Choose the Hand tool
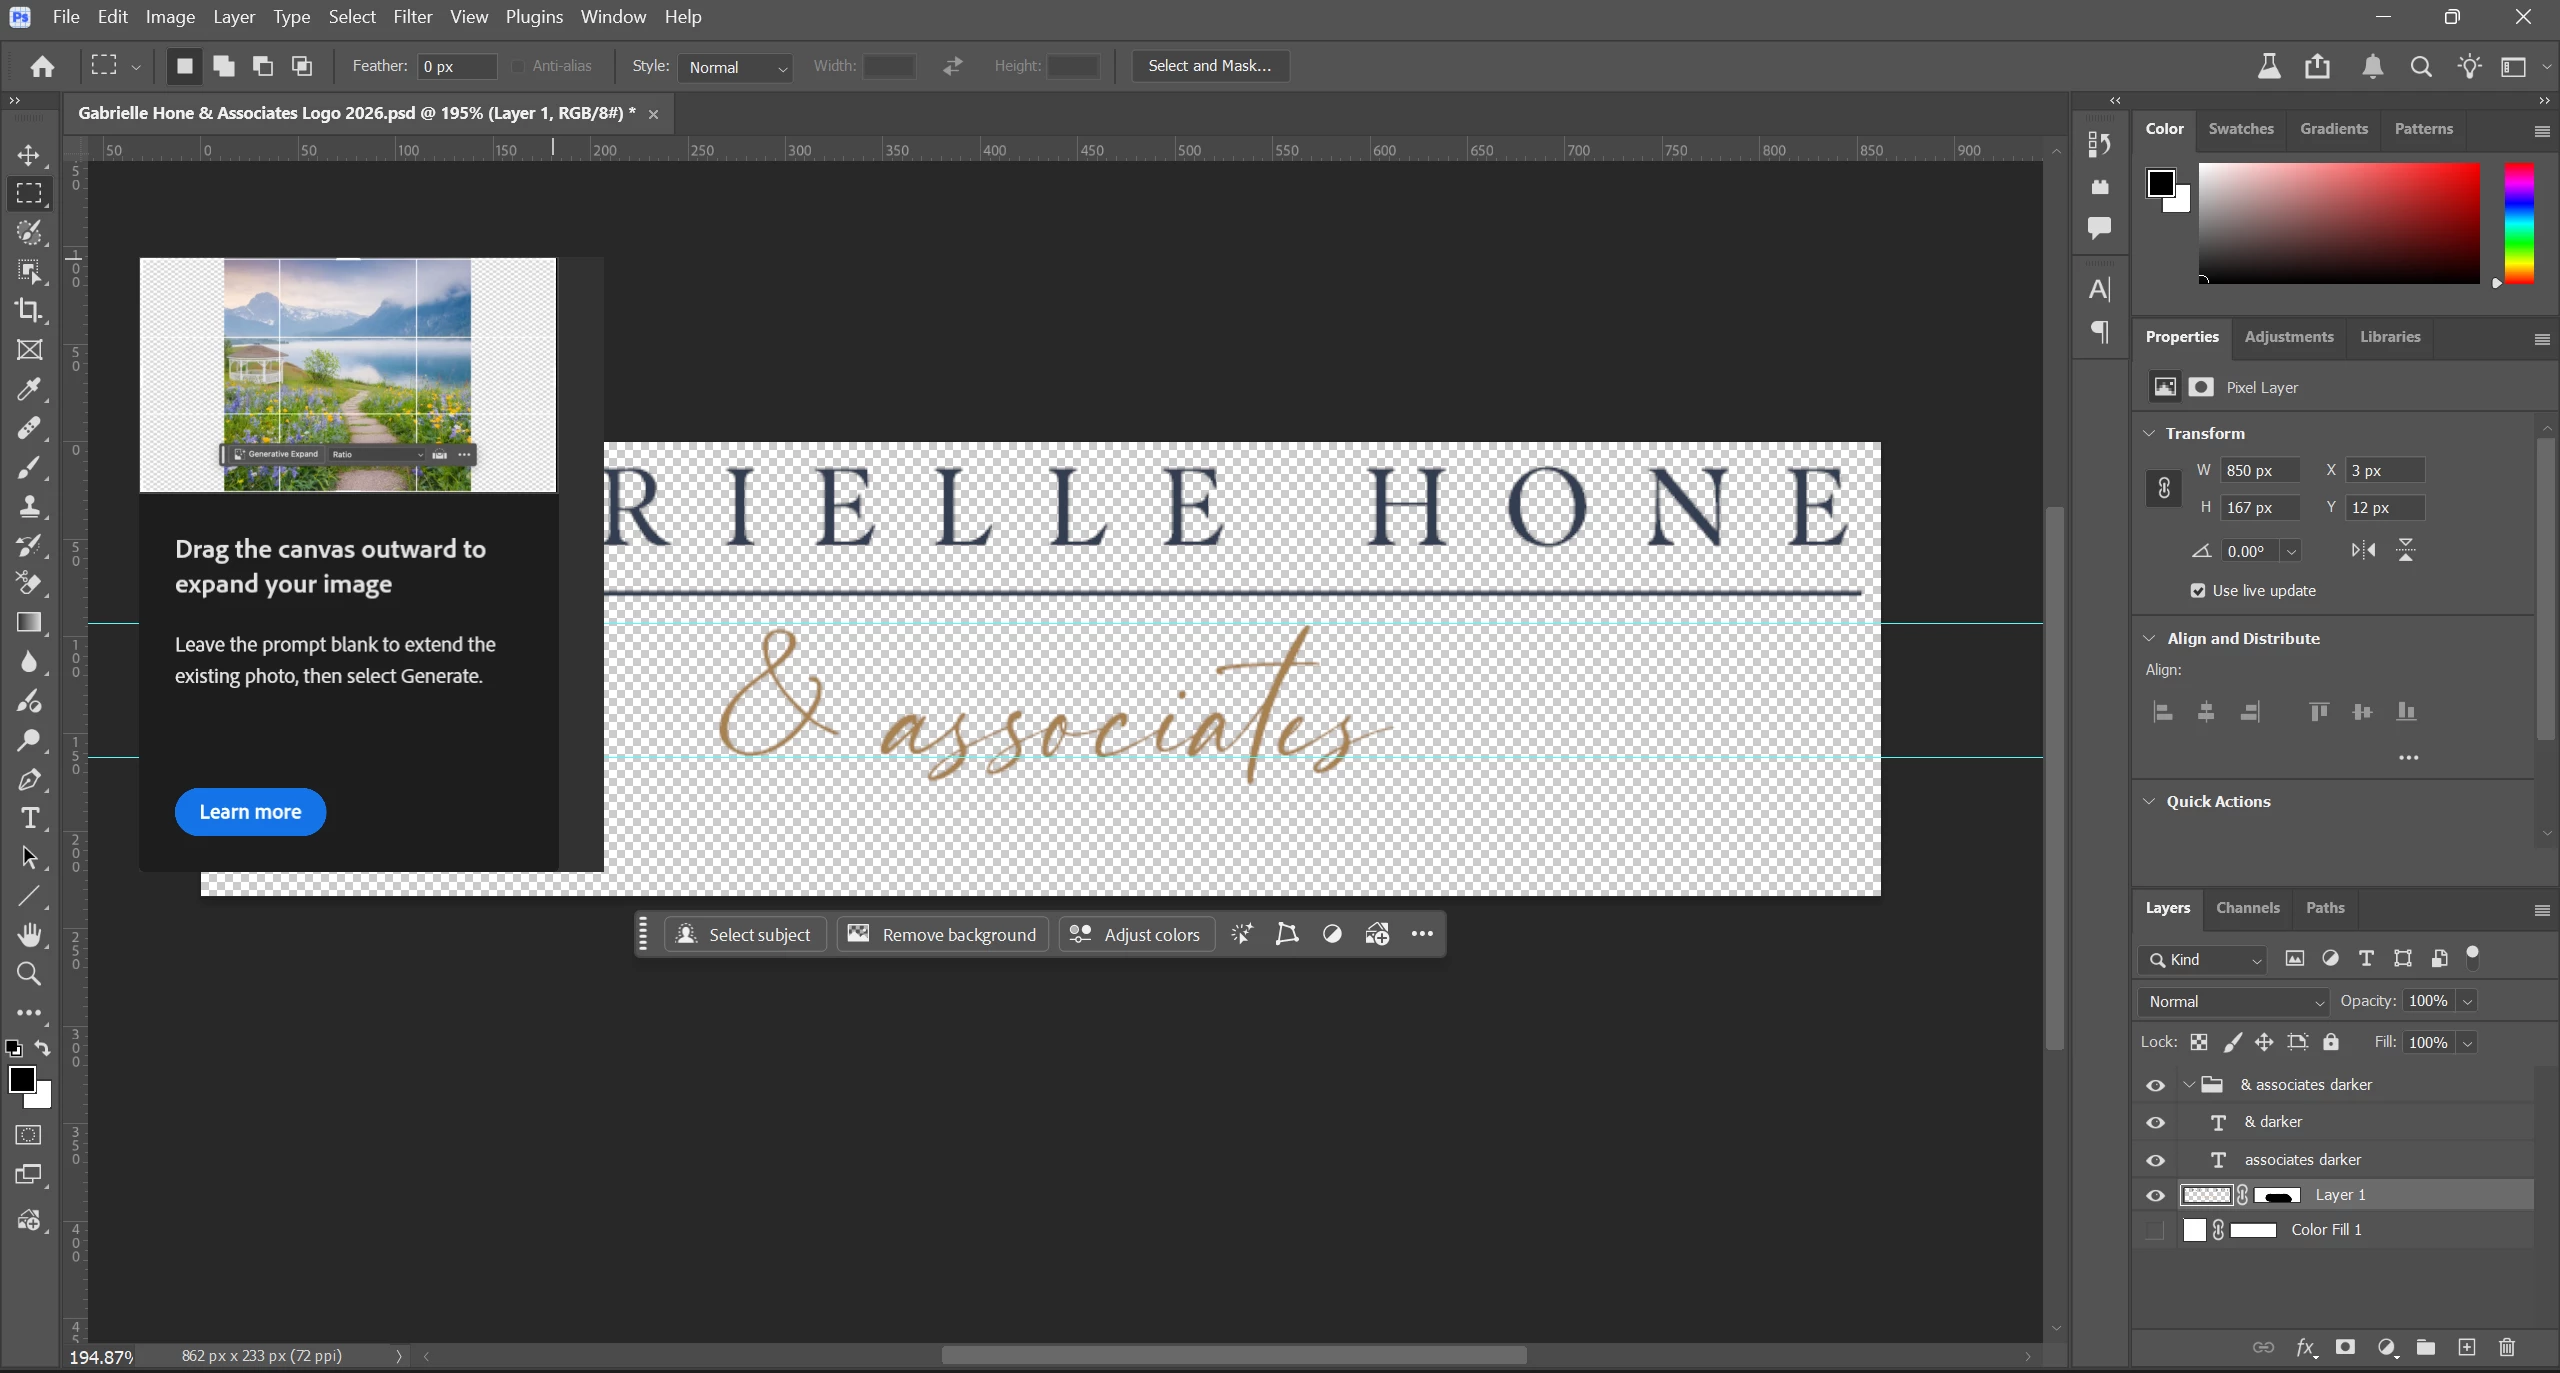Screen dimensions: 2560x1373 [x=29, y=935]
